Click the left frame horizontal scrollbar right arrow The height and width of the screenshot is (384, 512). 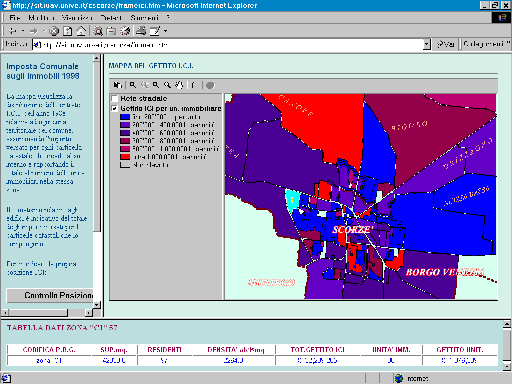click(88, 313)
